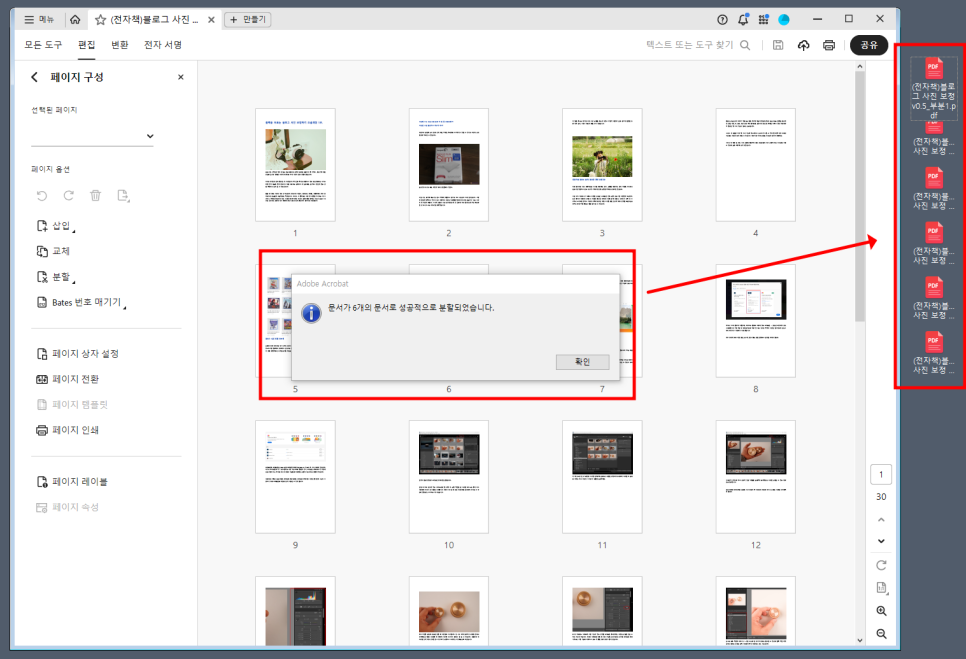
Task: Click the save floppy disk icon
Action: click(x=778, y=45)
